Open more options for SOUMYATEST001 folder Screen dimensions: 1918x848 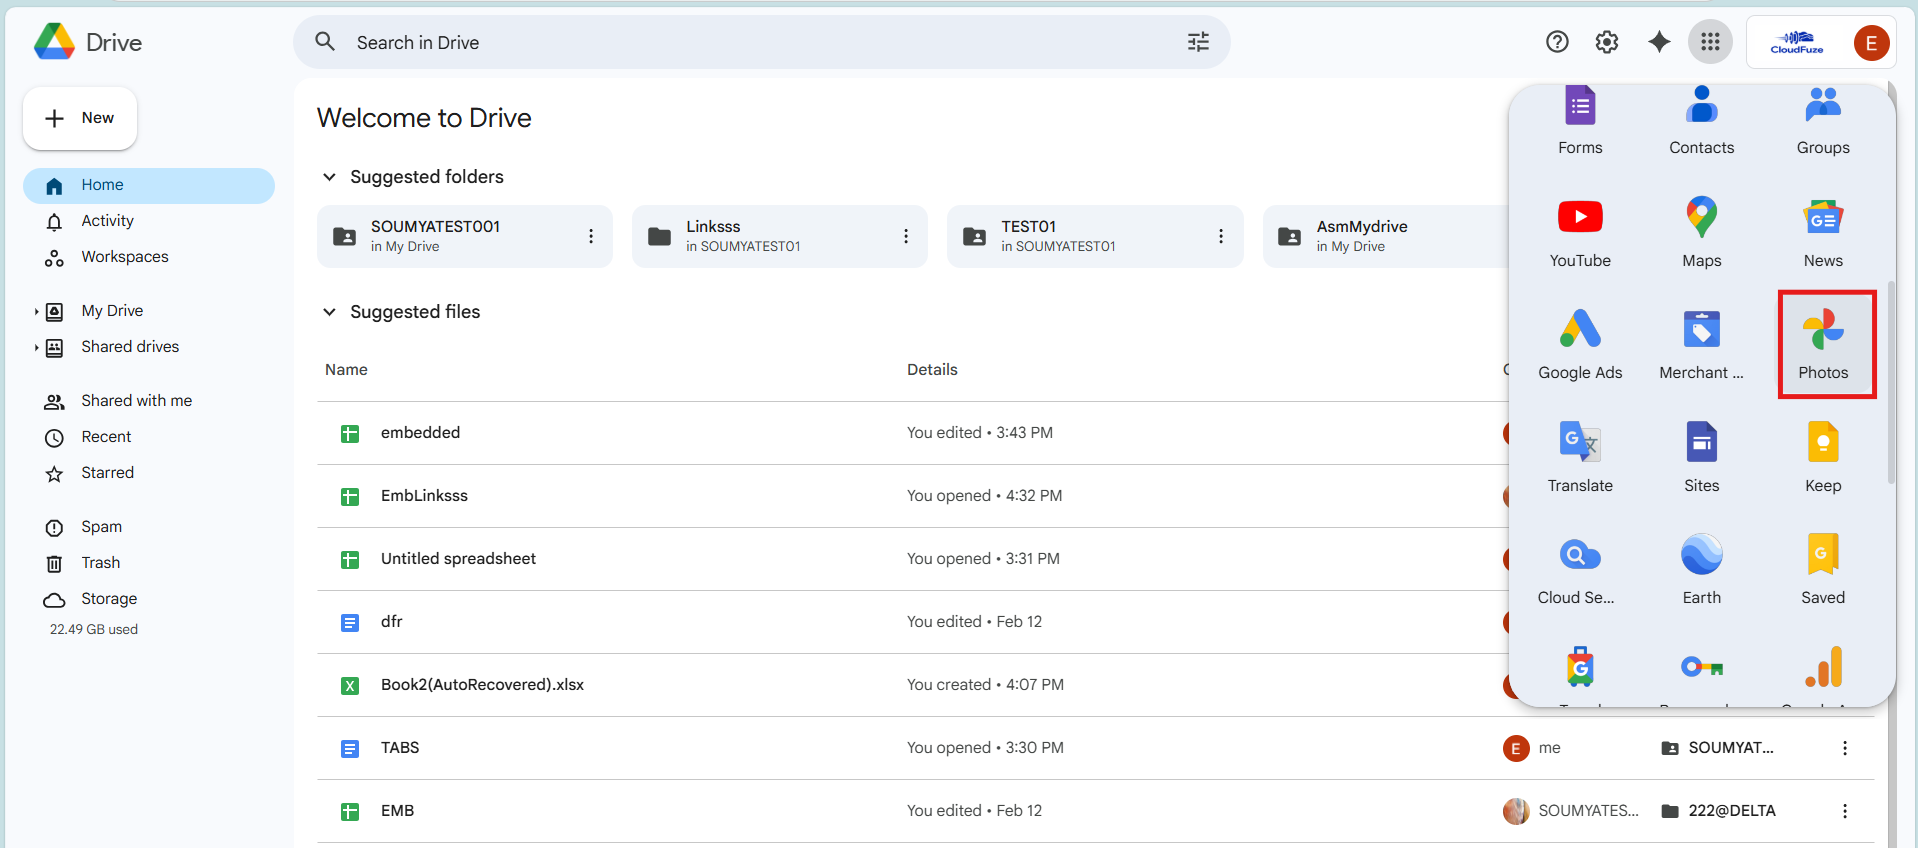point(591,236)
